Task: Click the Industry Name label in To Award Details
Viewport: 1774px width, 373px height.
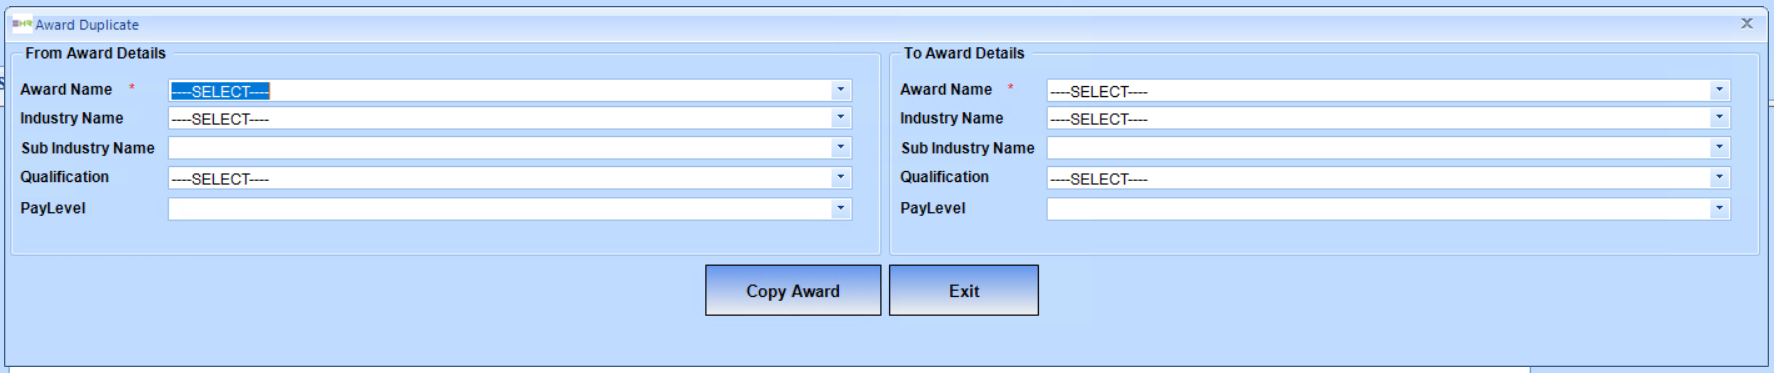Action: (x=951, y=118)
